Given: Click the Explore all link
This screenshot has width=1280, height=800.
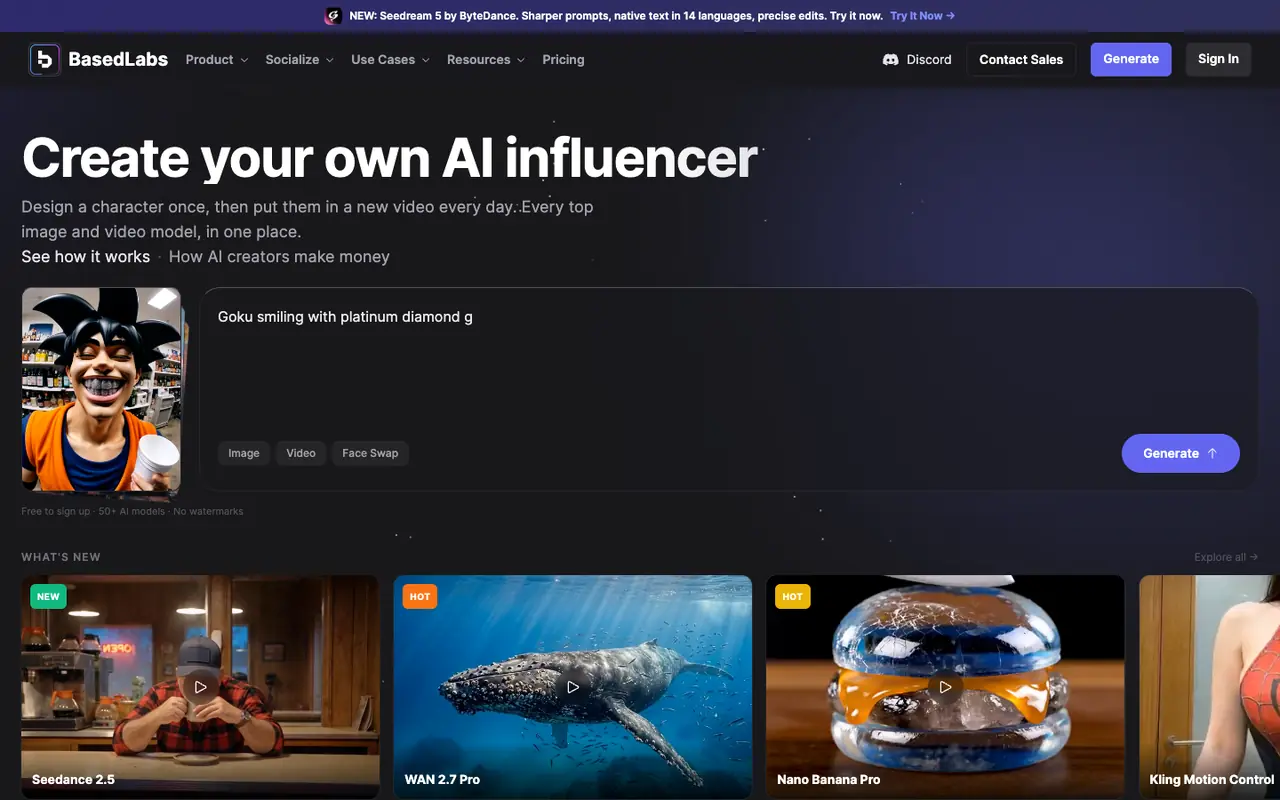Looking at the screenshot, I should coord(1226,557).
